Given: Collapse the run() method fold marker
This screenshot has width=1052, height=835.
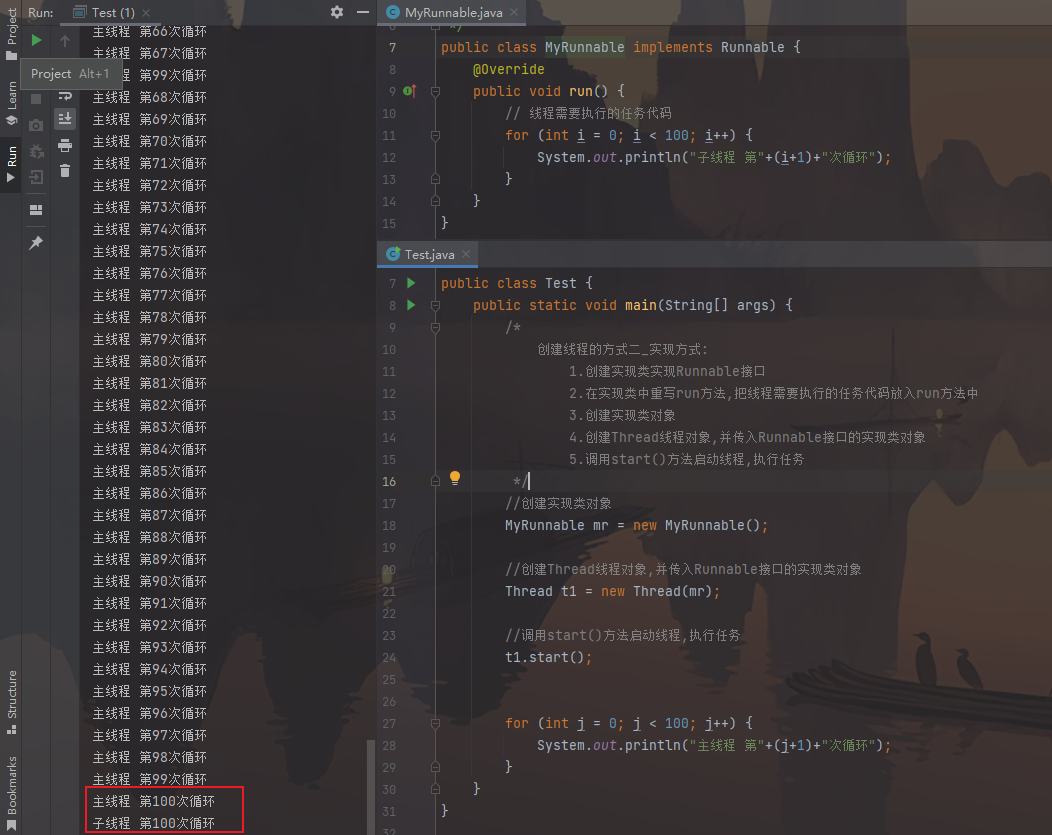Looking at the screenshot, I should tap(435, 91).
